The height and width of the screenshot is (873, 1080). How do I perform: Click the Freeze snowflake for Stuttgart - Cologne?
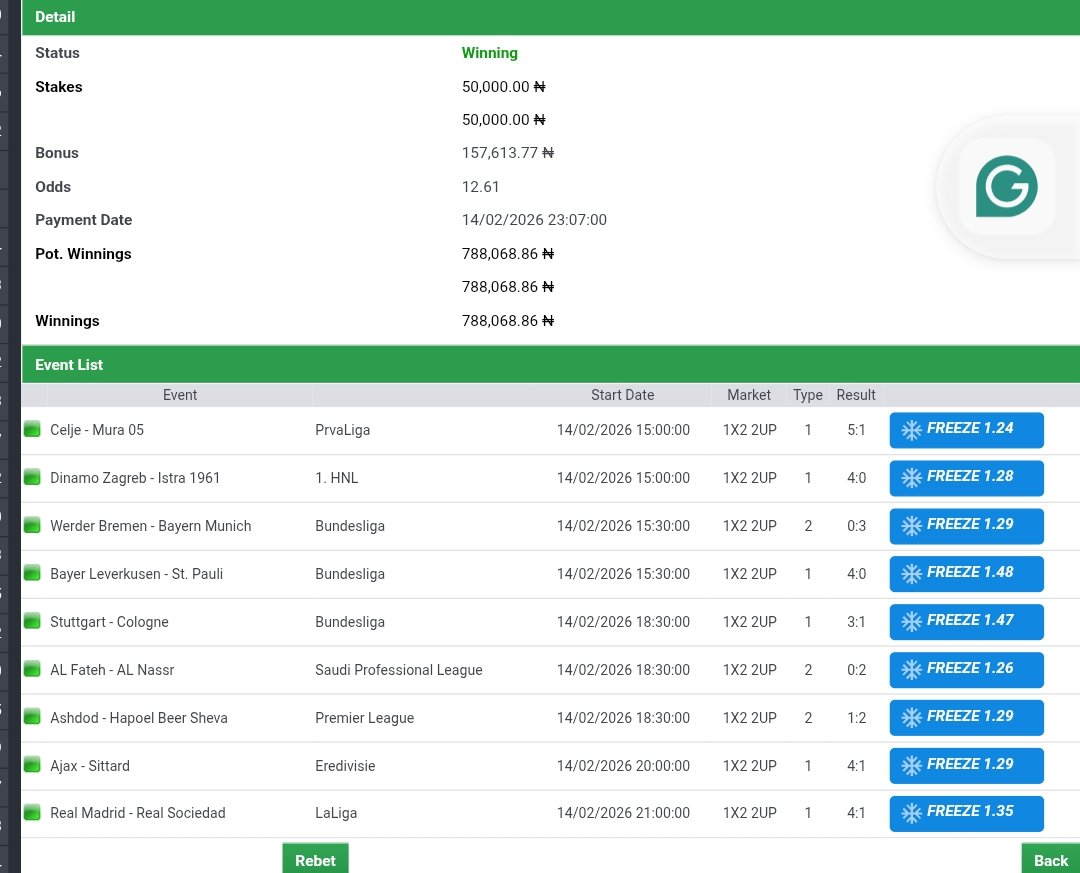(911, 621)
